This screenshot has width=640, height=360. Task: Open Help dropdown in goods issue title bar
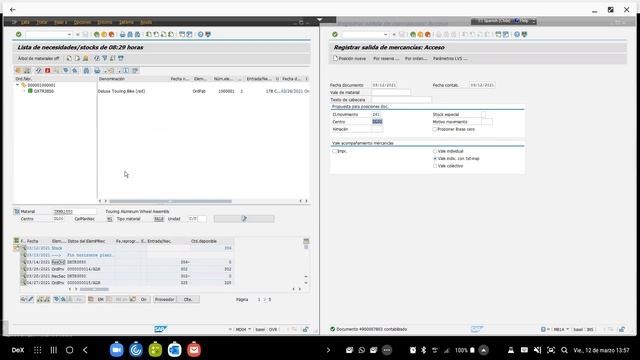click(533, 21)
